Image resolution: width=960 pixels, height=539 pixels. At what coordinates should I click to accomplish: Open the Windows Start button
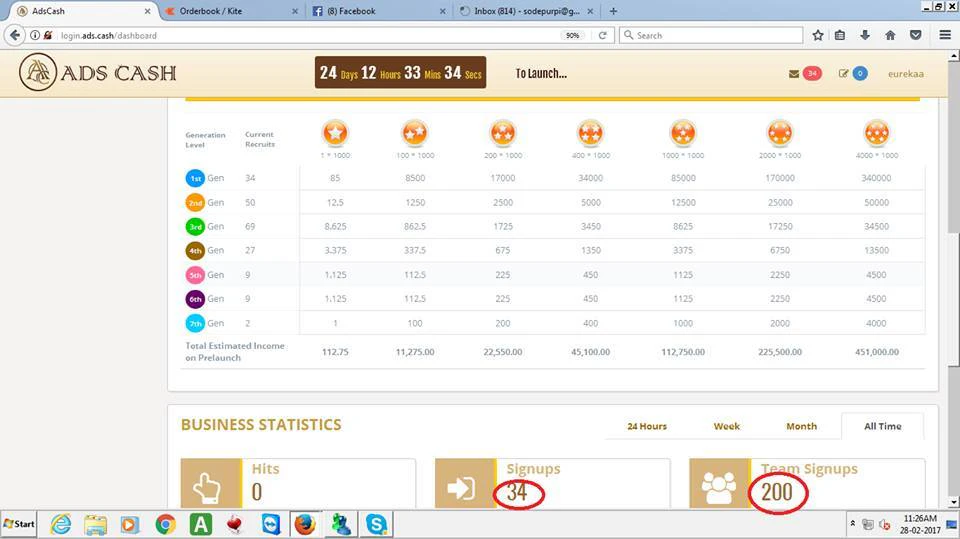tap(19, 524)
